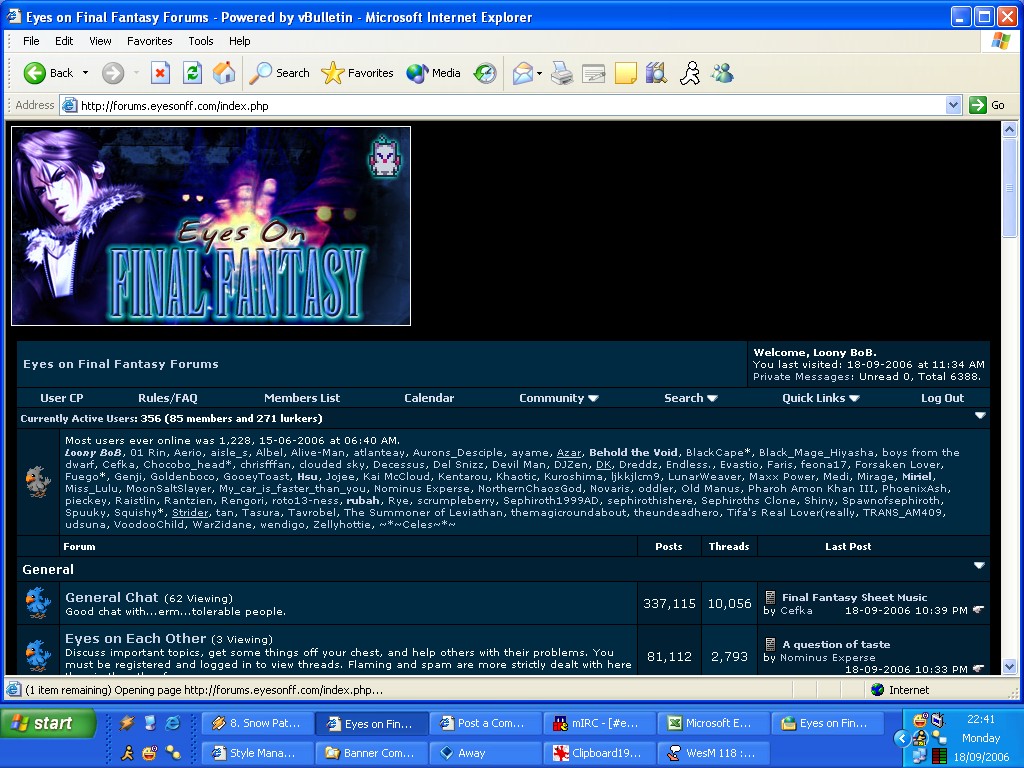Open Azar's profile in the active users list
This screenshot has height=768, width=1024.
568,453
